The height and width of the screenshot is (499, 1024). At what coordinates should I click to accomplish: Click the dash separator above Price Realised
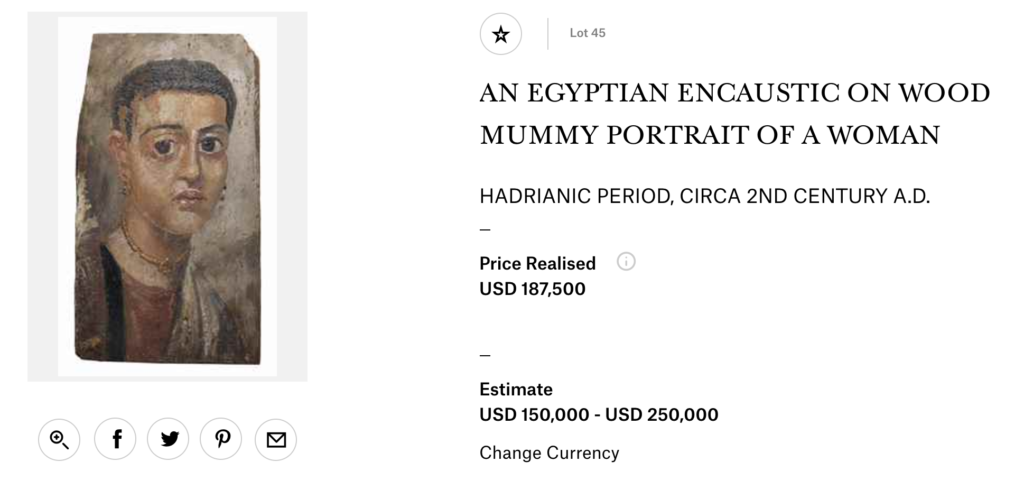coord(485,229)
